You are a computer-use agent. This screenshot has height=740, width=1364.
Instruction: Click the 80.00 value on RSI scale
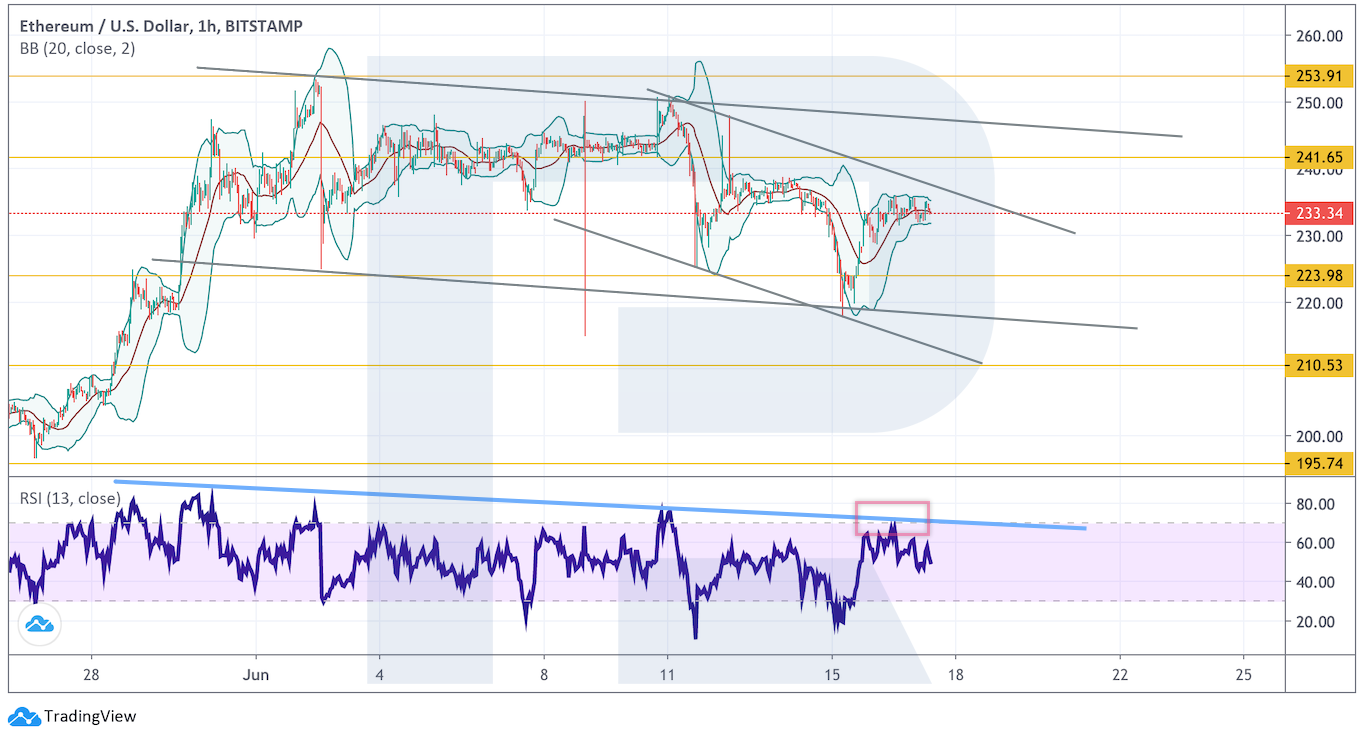point(1314,504)
